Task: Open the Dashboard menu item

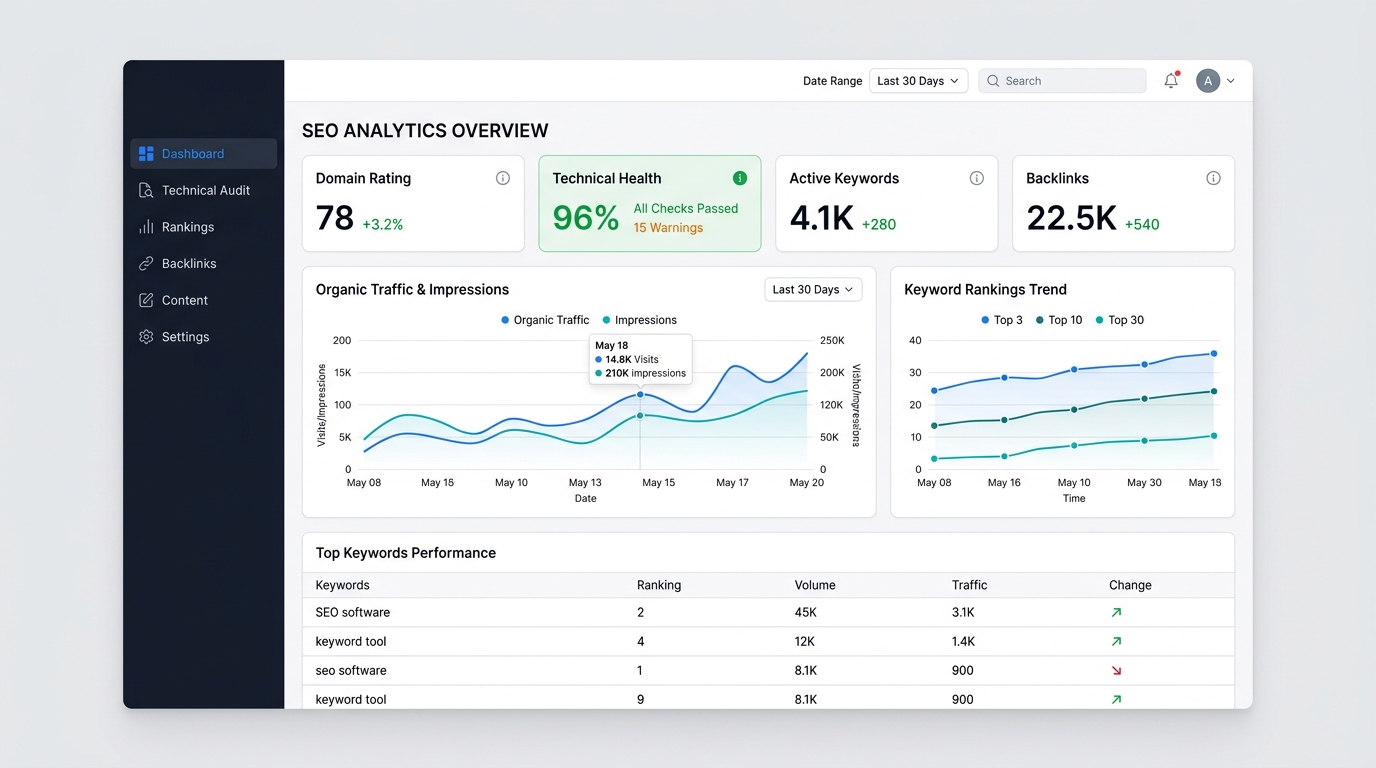Action: point(204,154)
